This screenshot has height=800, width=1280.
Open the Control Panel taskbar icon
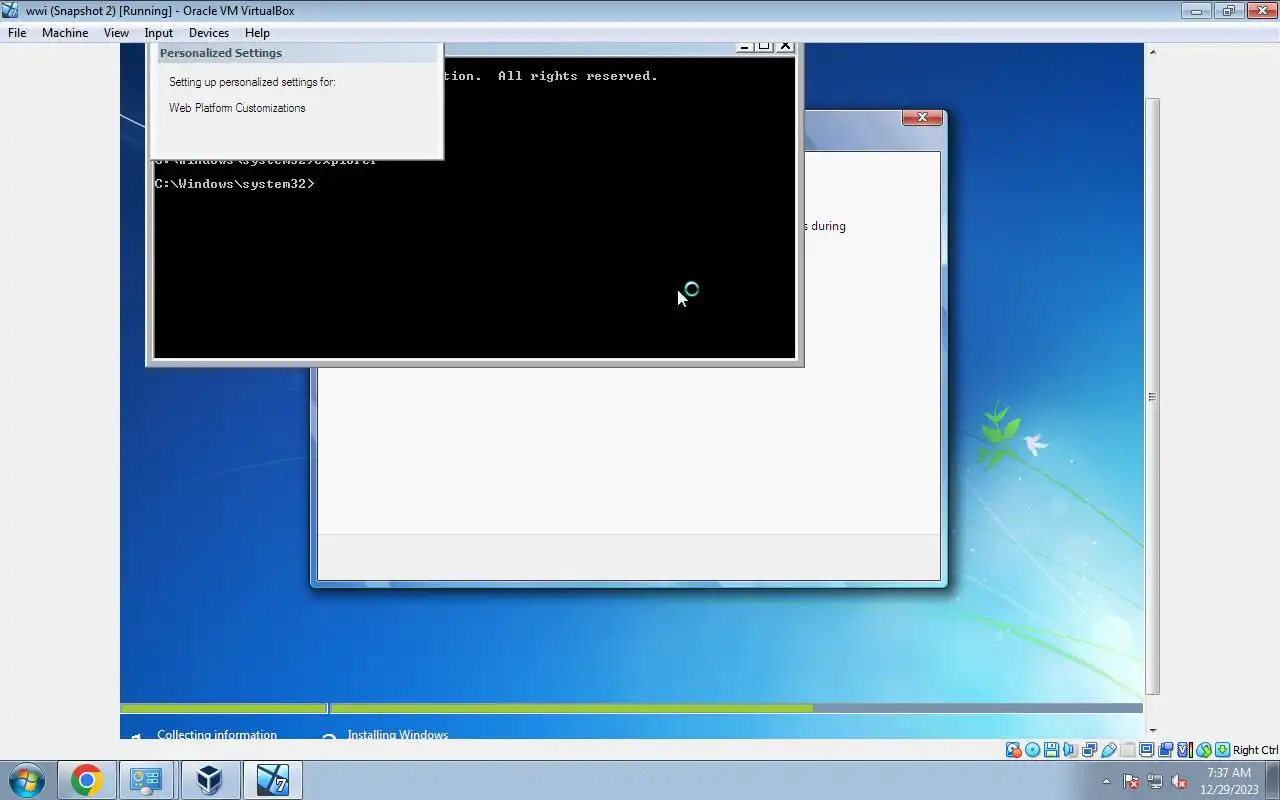pyautogui.click(x=147, y=780)
